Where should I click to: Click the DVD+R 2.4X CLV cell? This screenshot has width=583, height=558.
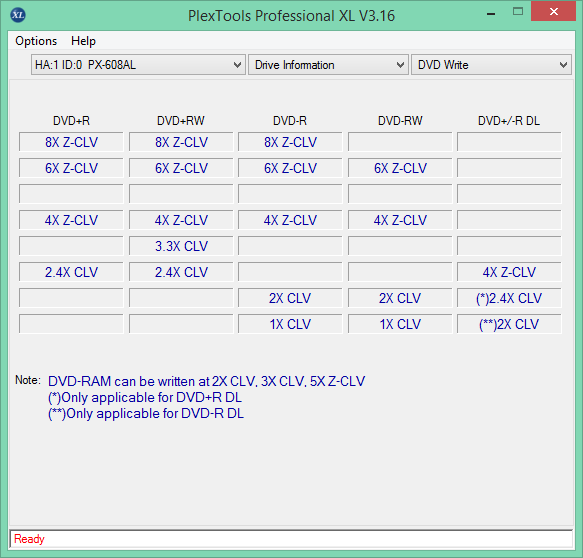(71, 272)
